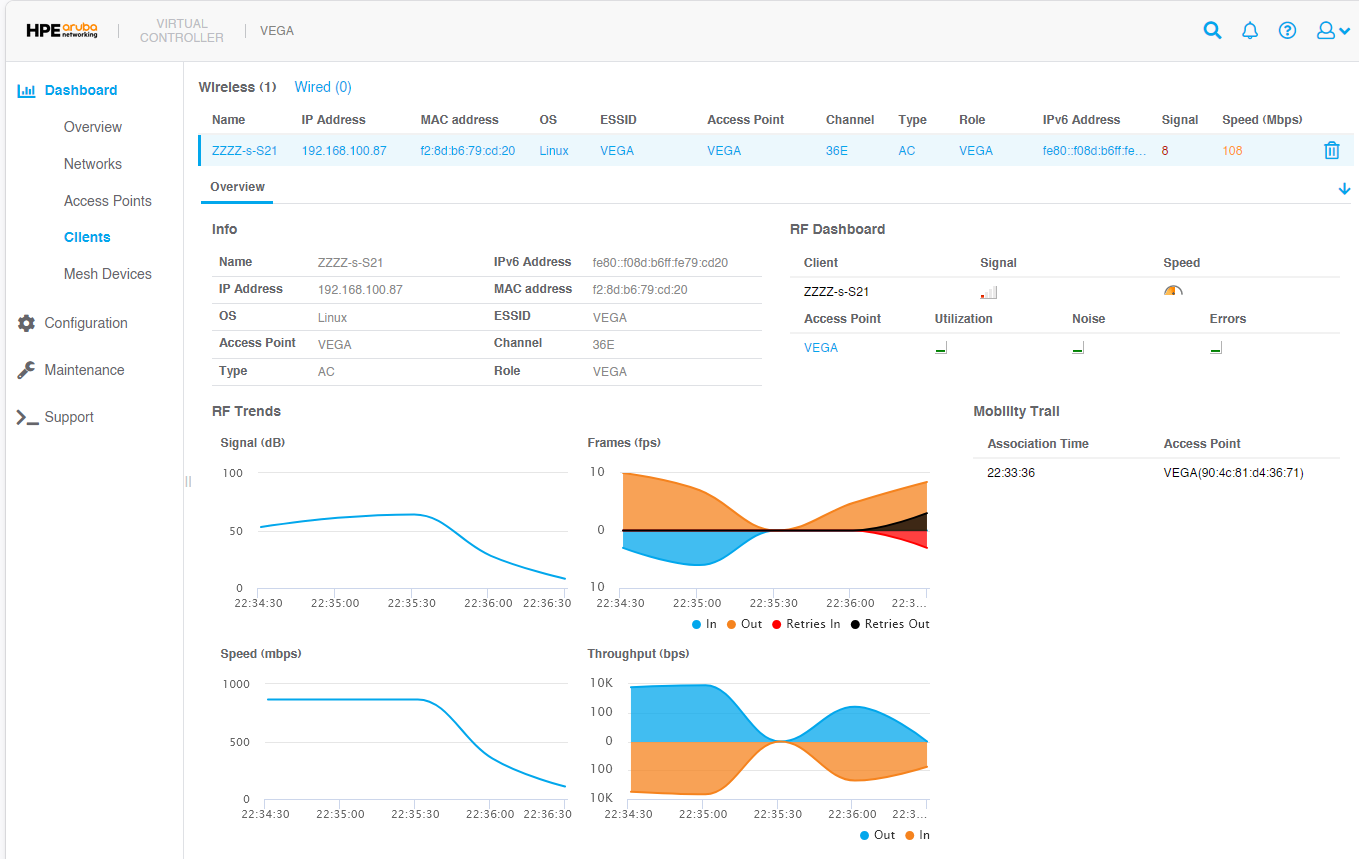Screen dimensions: 1359x859
Task: Expand the Configuration menu section
Action: (86, 323)
